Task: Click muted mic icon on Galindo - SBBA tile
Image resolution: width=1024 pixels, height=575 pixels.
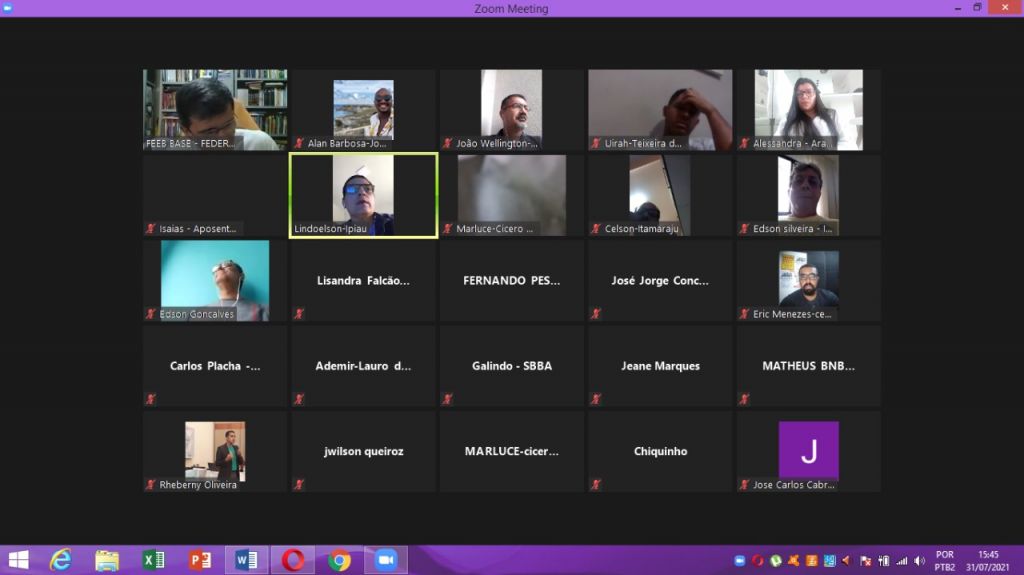Action: (x=447, y=399)
